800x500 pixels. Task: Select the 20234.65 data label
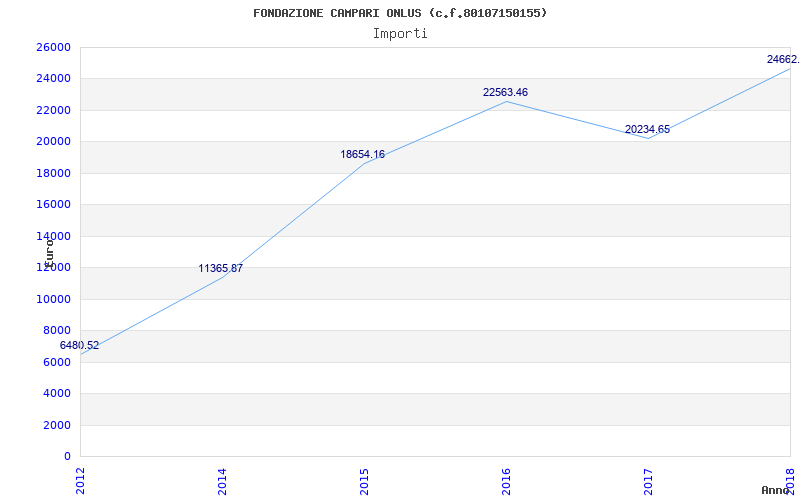click(647, 130)
